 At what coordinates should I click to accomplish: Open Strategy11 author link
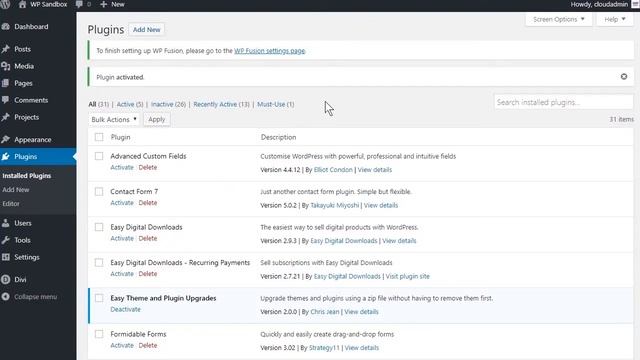click(x=324, y=348)
